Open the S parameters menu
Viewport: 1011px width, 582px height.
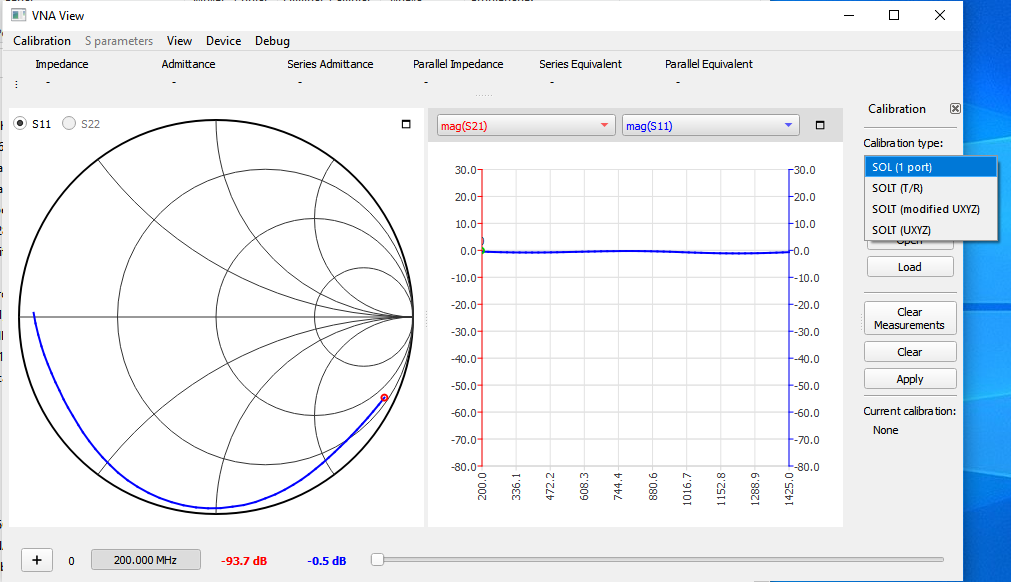(x=119, y=41)
